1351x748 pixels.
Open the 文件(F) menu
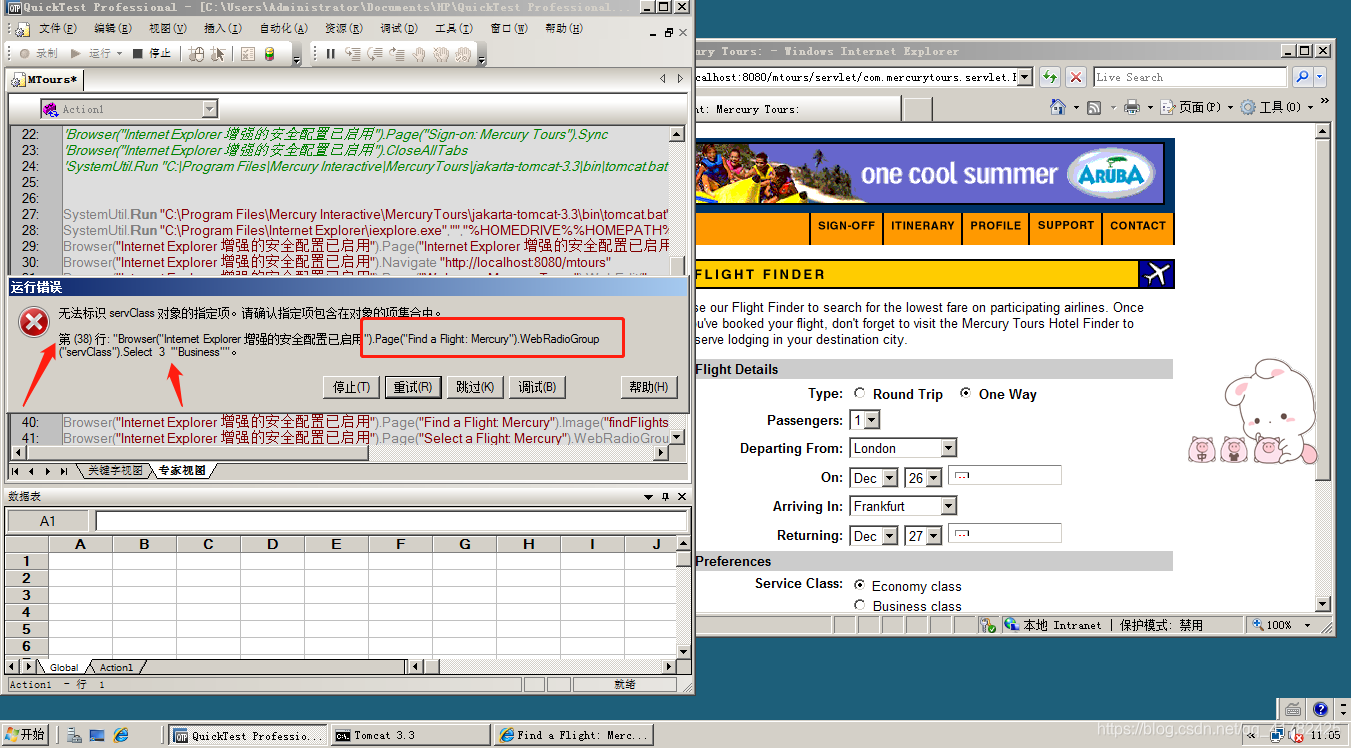(x=57, y=29)
